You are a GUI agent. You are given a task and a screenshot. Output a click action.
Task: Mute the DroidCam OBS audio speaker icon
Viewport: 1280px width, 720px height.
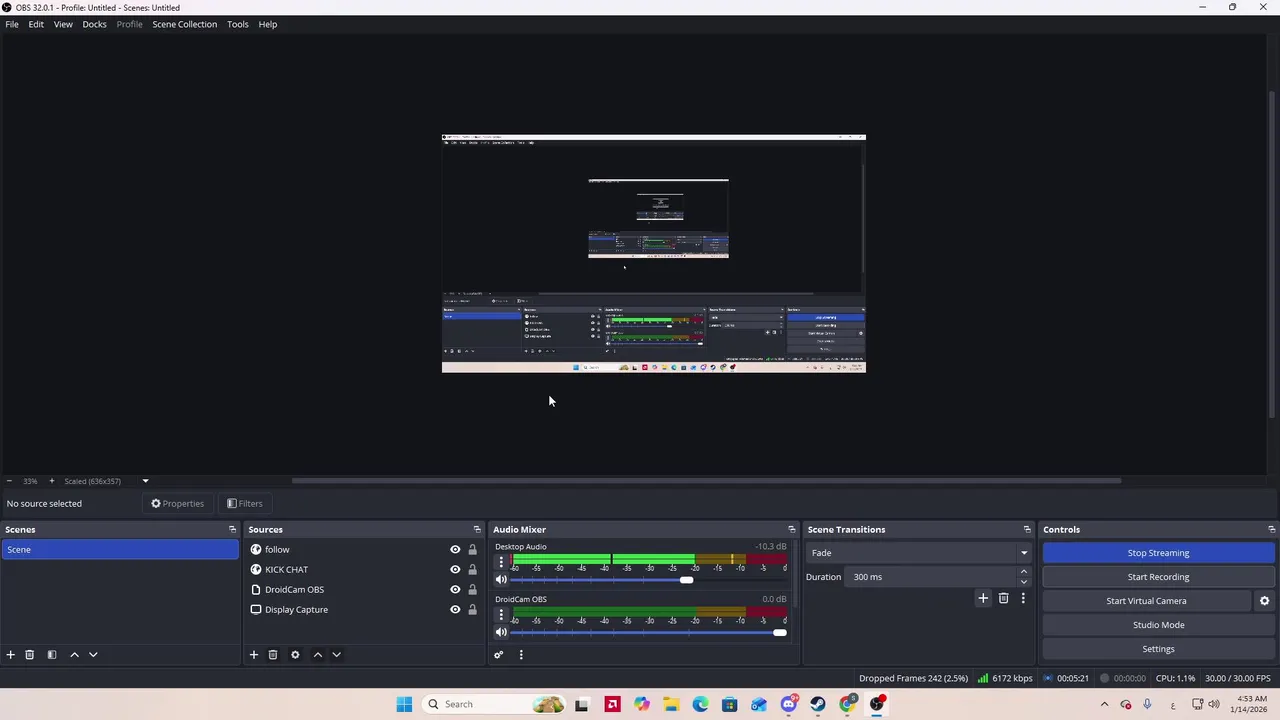coord(501,632)
